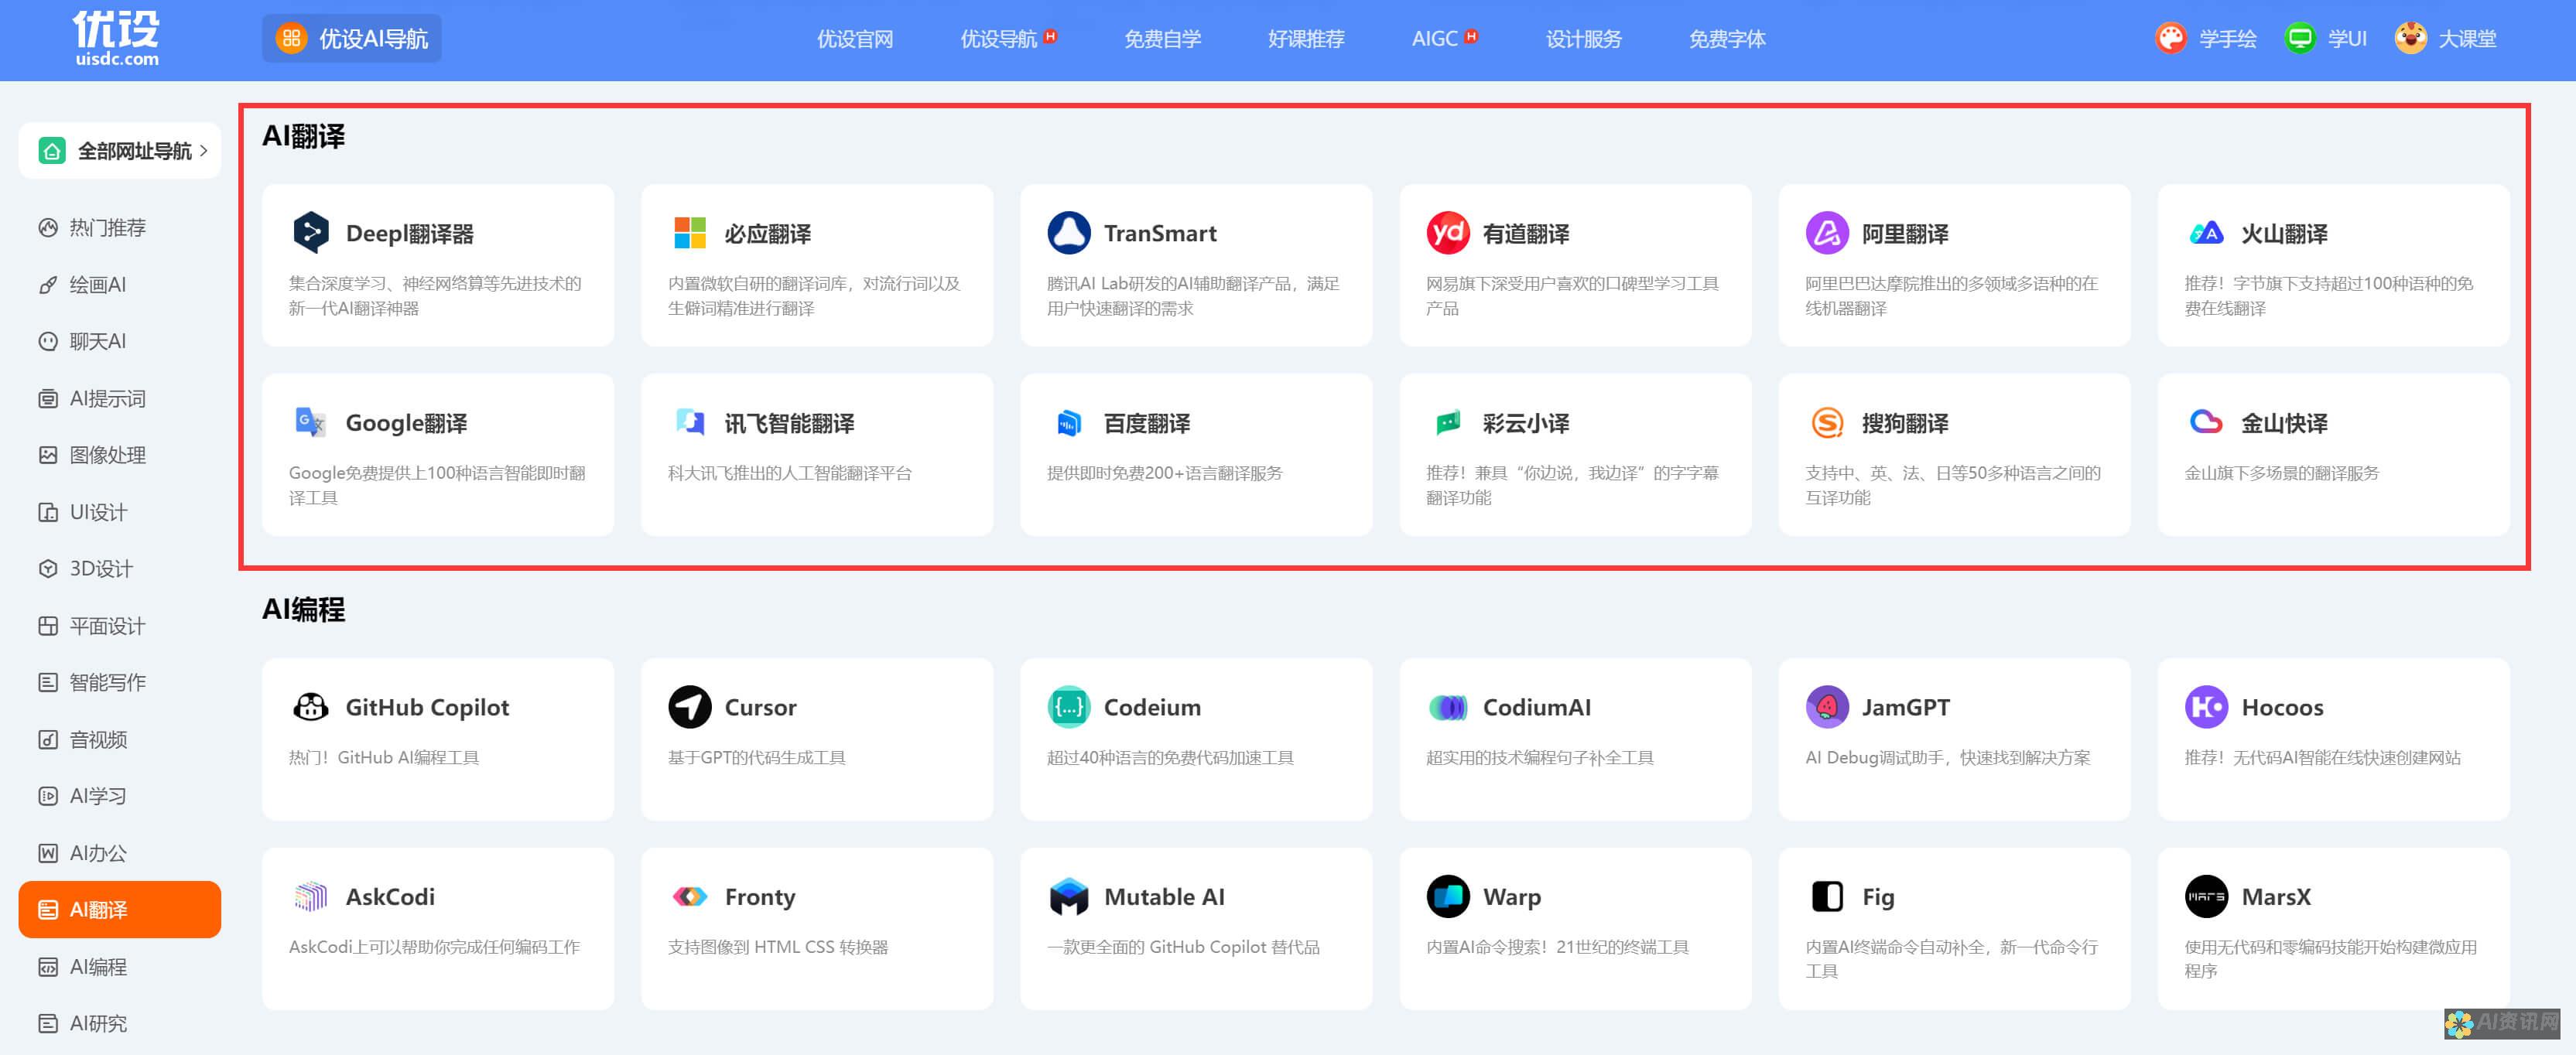Open the Google翻译 card title

406,423
